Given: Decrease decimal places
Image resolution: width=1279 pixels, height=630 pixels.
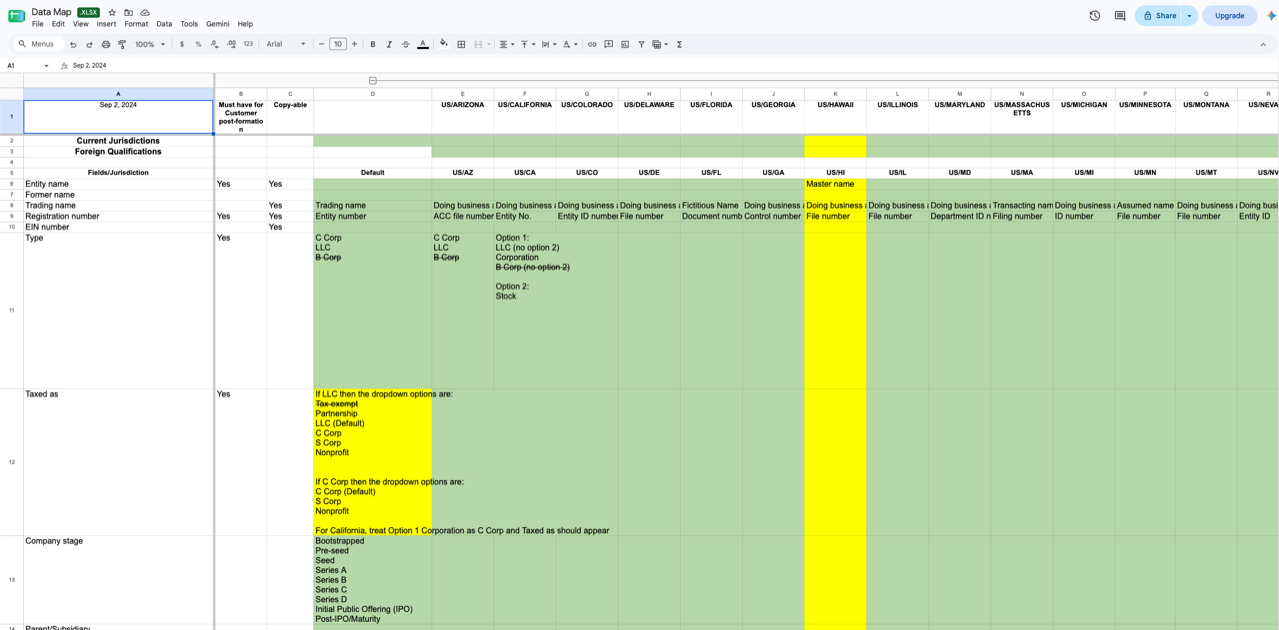Looking at the screenshot, I should click(214, 44).
